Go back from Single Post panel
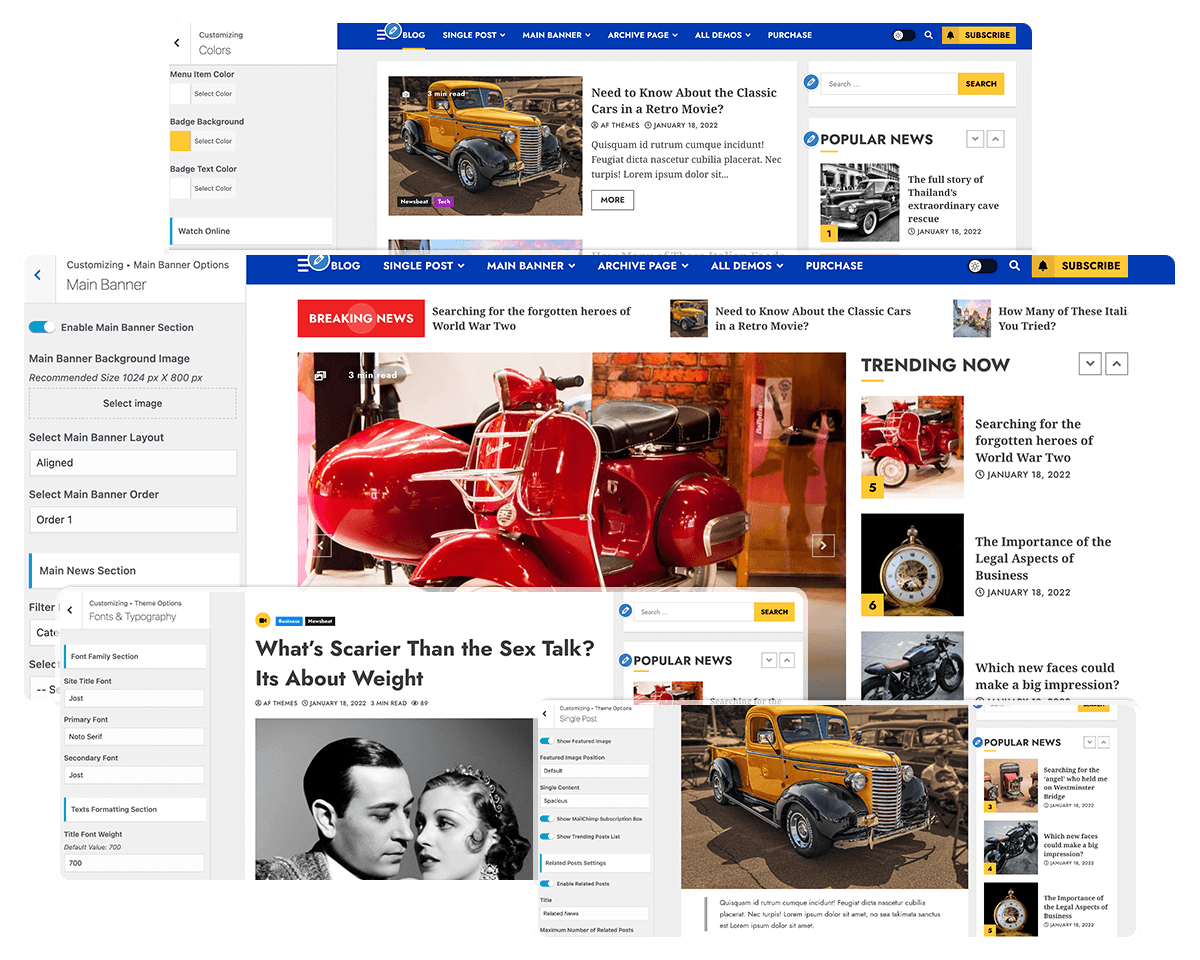The width and height of the screenshot is (1200, 960). point(545,714)
